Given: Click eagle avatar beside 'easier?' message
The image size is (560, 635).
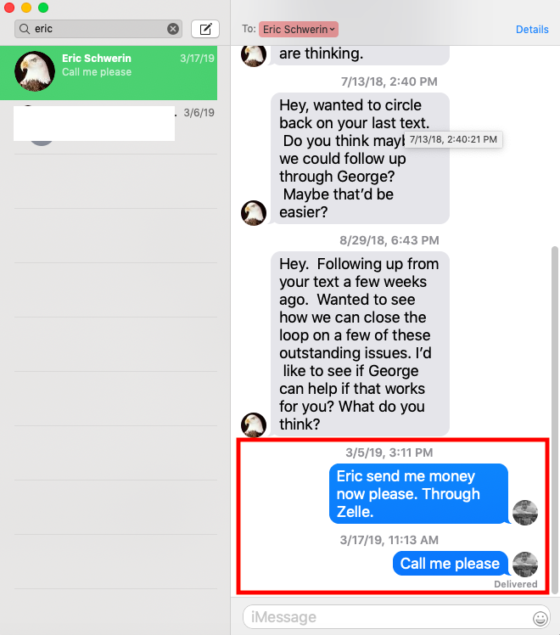Looking at the screenshot, I should click(x=253, y=213).
